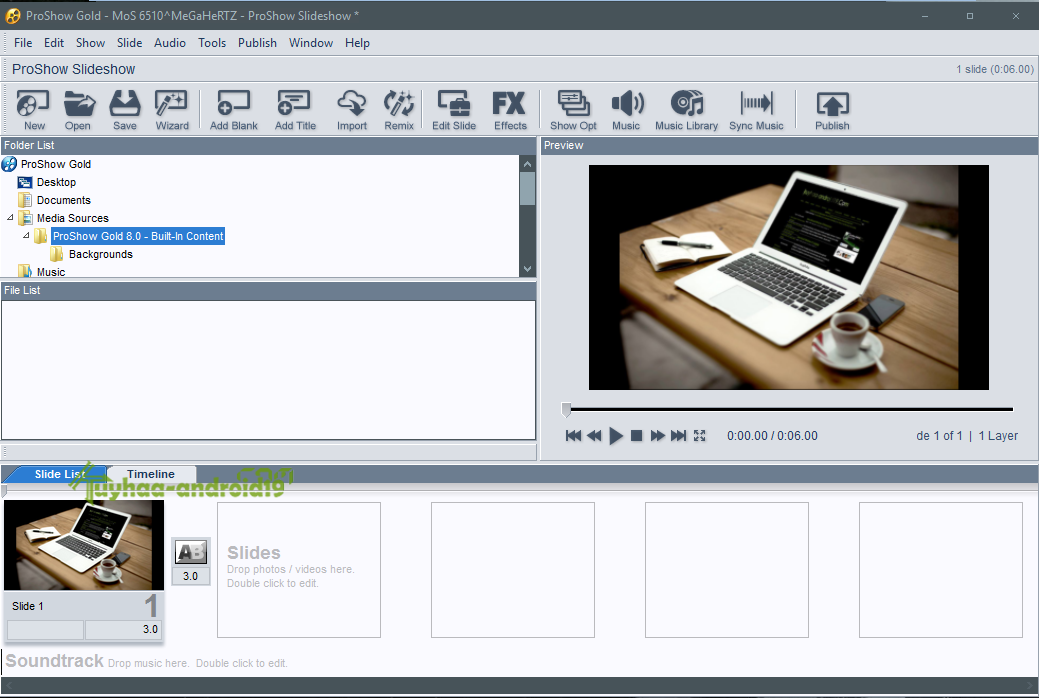Viewport: 1039px width, 698px height.
Task: Open the Slide menu
Action: [x=129, y=42]
